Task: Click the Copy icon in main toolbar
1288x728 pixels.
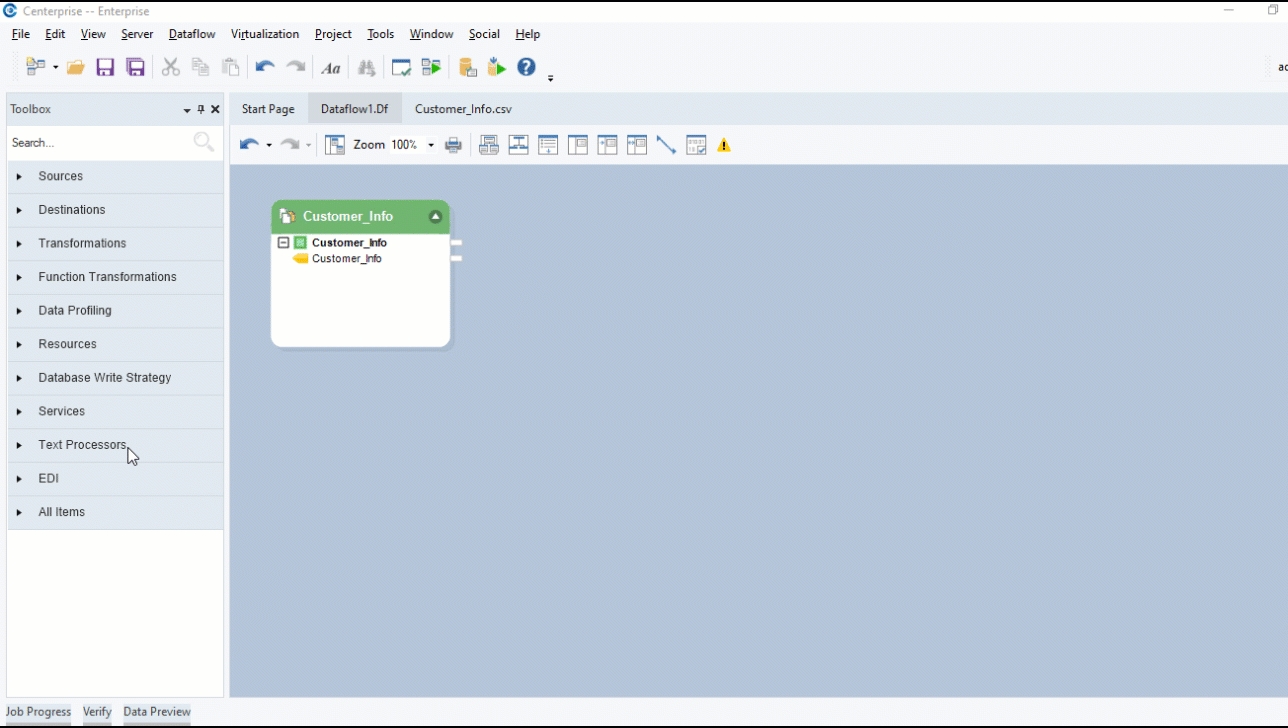Action: coord(201,68)
